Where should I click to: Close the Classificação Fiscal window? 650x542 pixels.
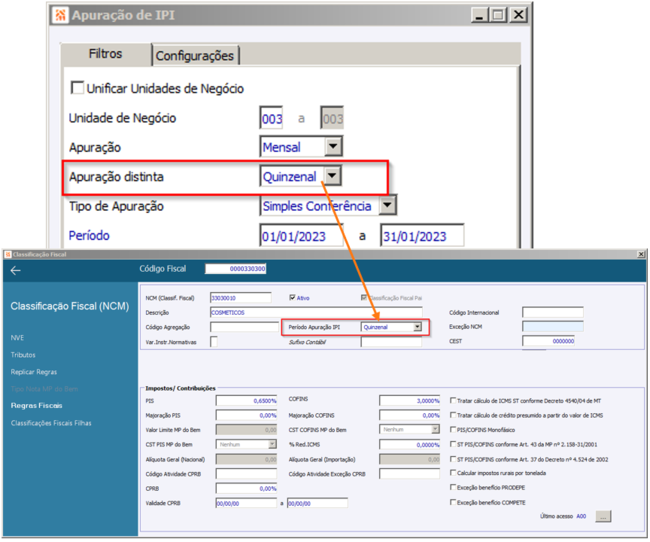pos(641,254)
